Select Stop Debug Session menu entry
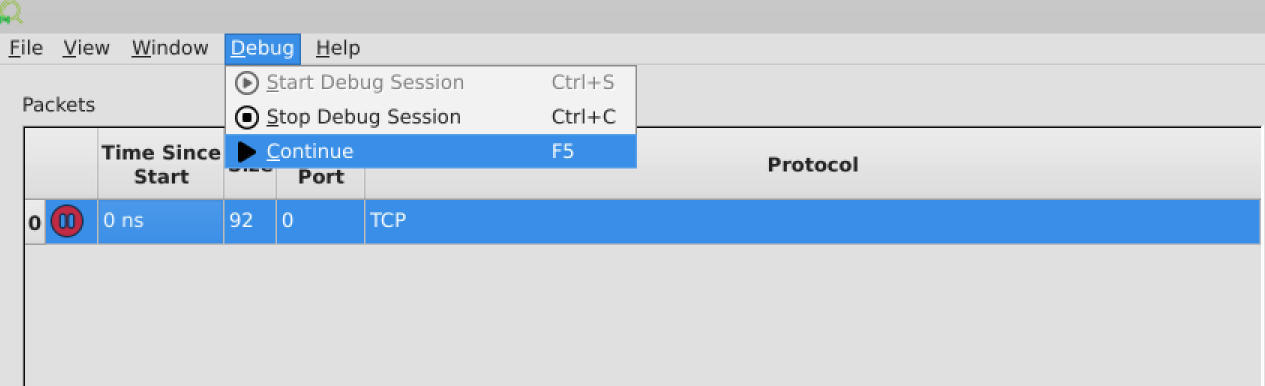 (431, 117)
